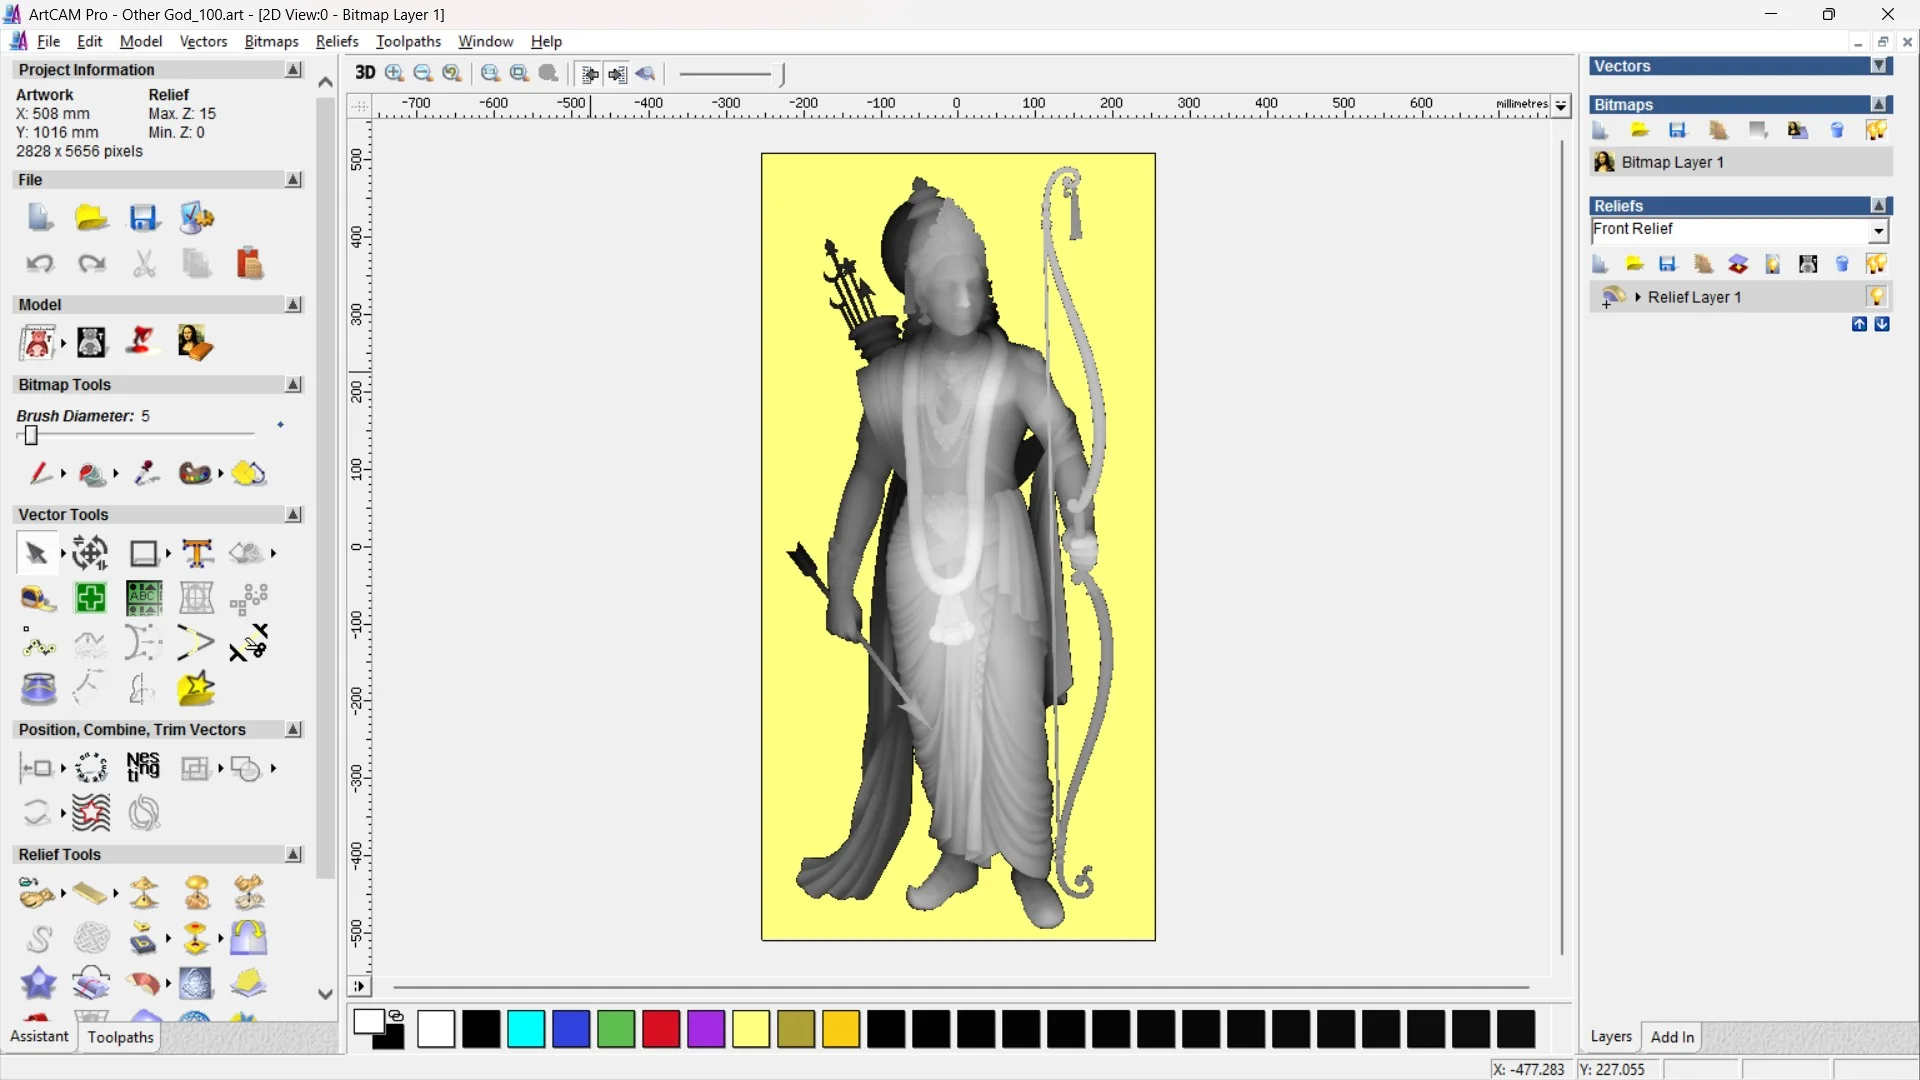
Task: Select the vector selection arrow tool
Action: pos(36,552)
